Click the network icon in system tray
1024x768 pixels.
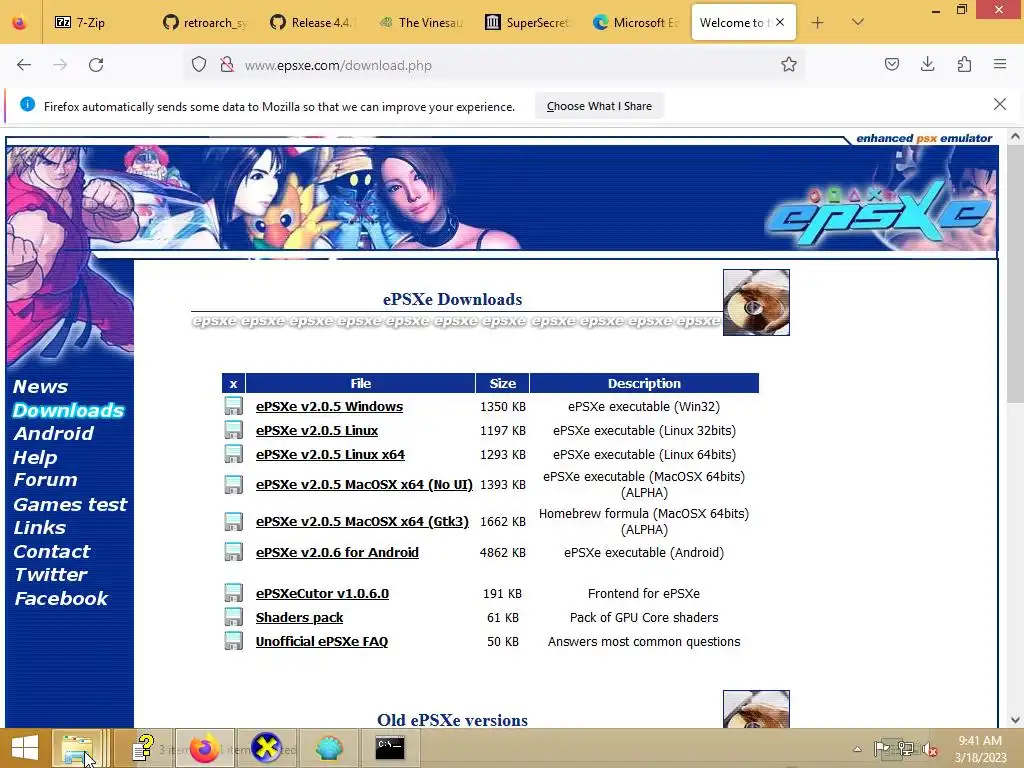906,748
